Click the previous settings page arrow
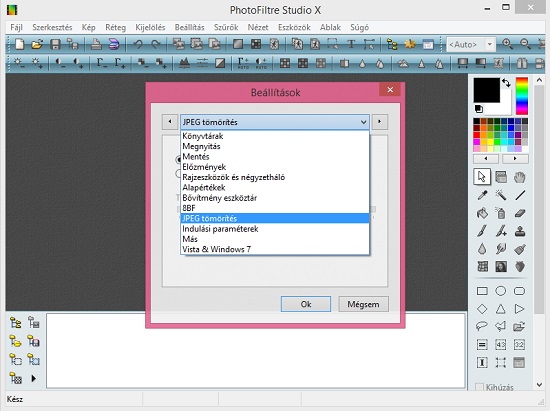The width and height of the screenshot is (550, 411). [x=170, y=122]
